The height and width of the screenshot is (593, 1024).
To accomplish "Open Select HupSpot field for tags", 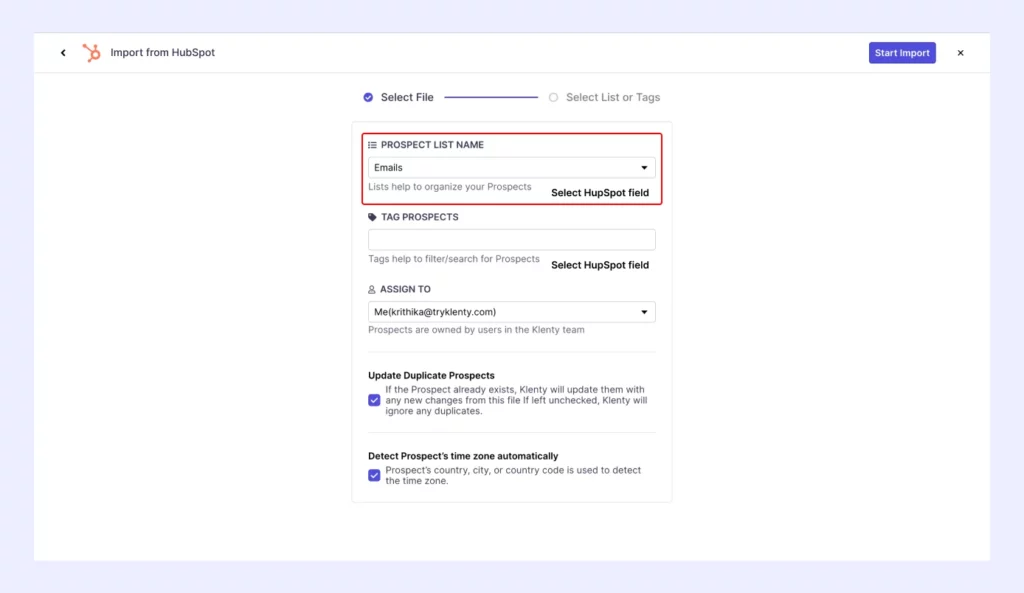I will (x=600, y=265).
